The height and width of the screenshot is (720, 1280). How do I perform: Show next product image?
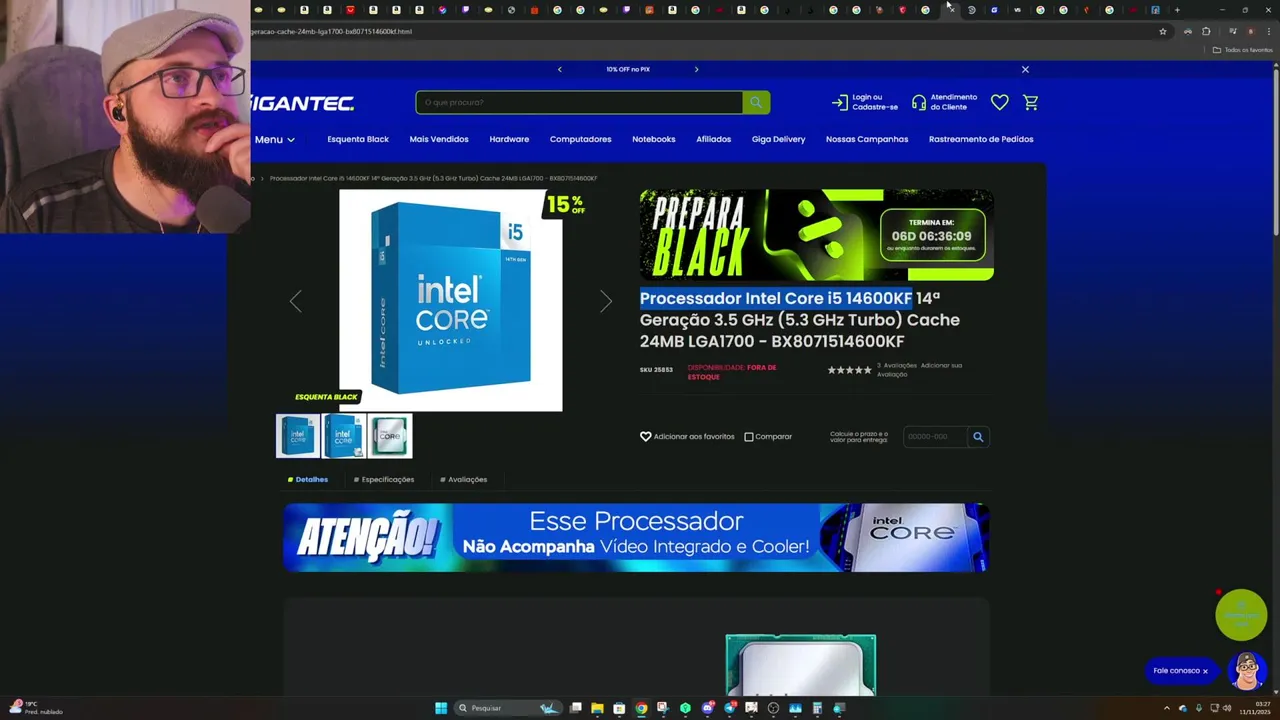pyautogui.click(x=605, y=301)
